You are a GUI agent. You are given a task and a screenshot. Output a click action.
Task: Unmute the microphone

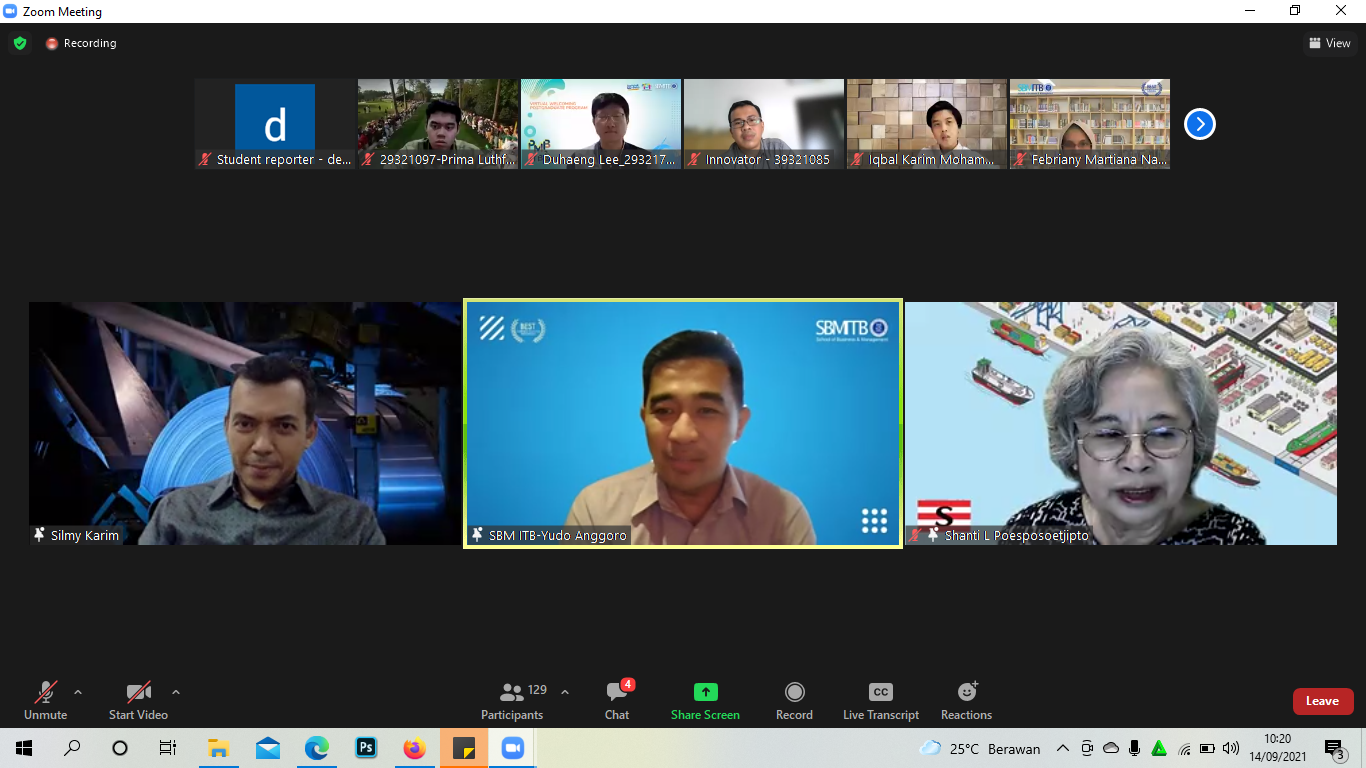coord(45,700)
